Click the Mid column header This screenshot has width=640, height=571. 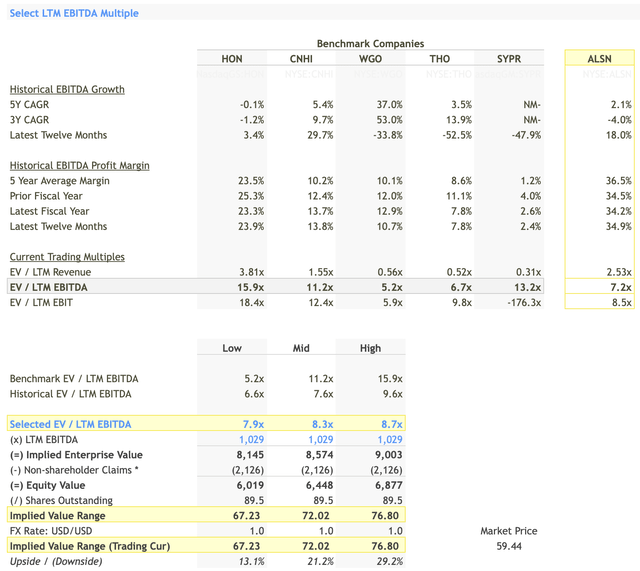301,348
